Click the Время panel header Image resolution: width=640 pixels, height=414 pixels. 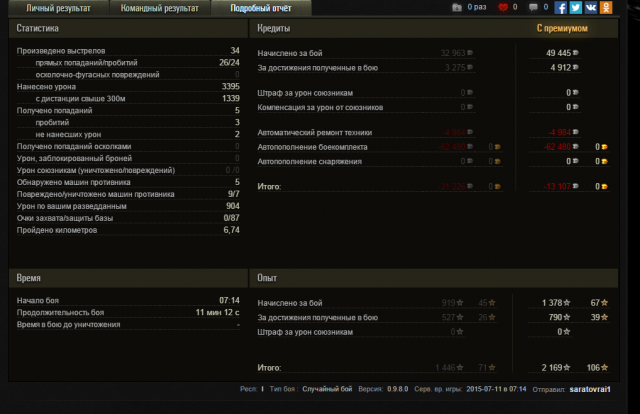31,277
